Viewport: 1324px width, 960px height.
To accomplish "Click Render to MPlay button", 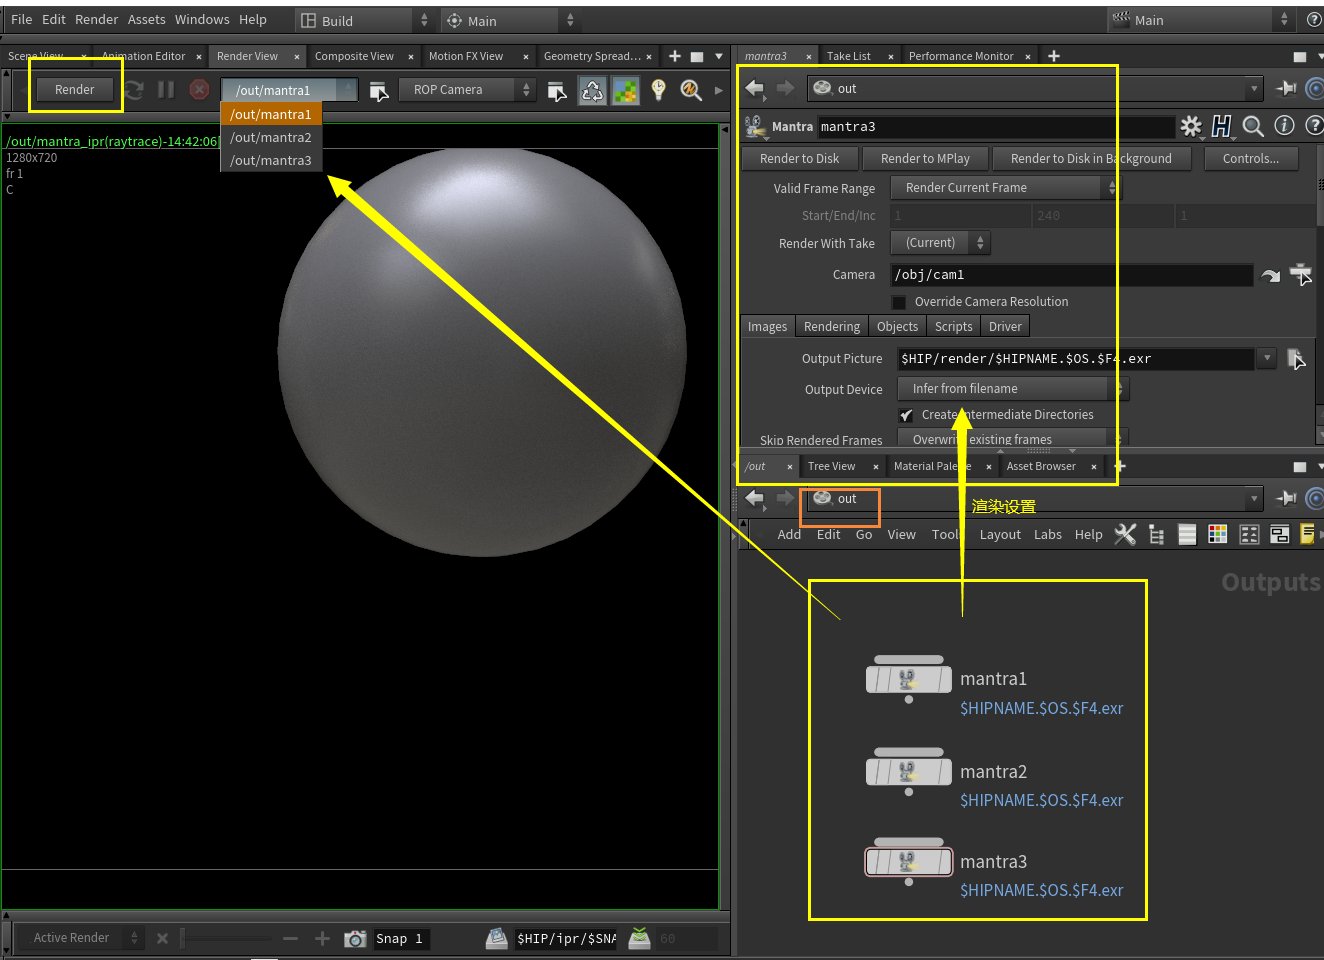I will pos(925,158).
